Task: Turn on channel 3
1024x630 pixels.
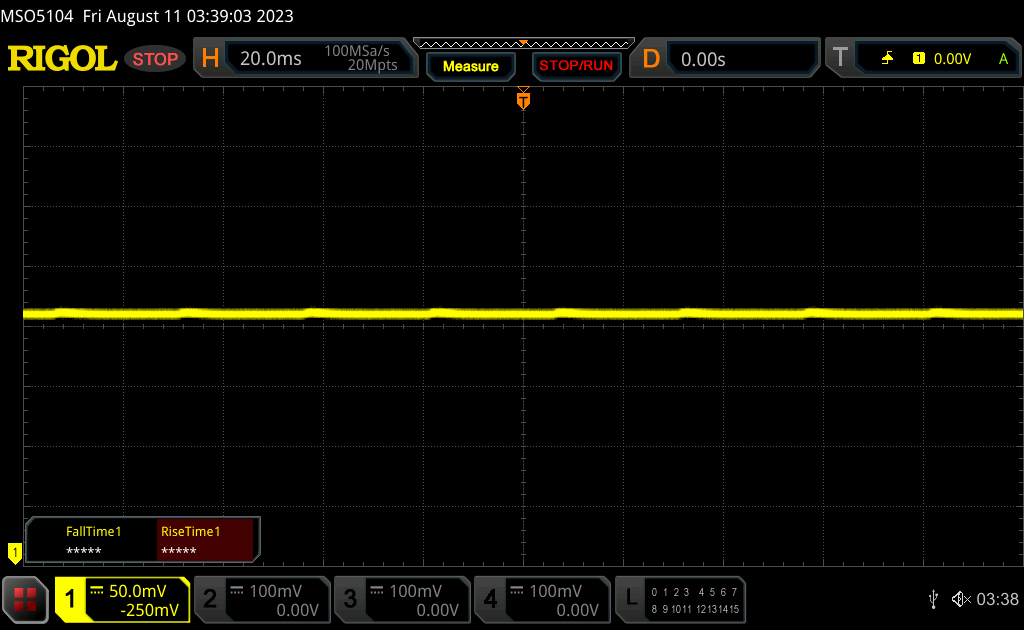Action: coord(401,599)
